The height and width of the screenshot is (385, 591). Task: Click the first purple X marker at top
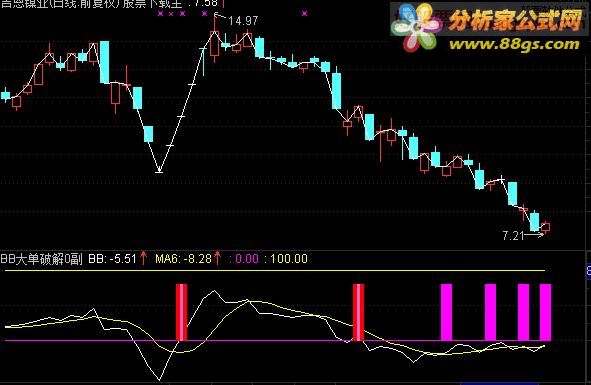(x=161, y=14)
